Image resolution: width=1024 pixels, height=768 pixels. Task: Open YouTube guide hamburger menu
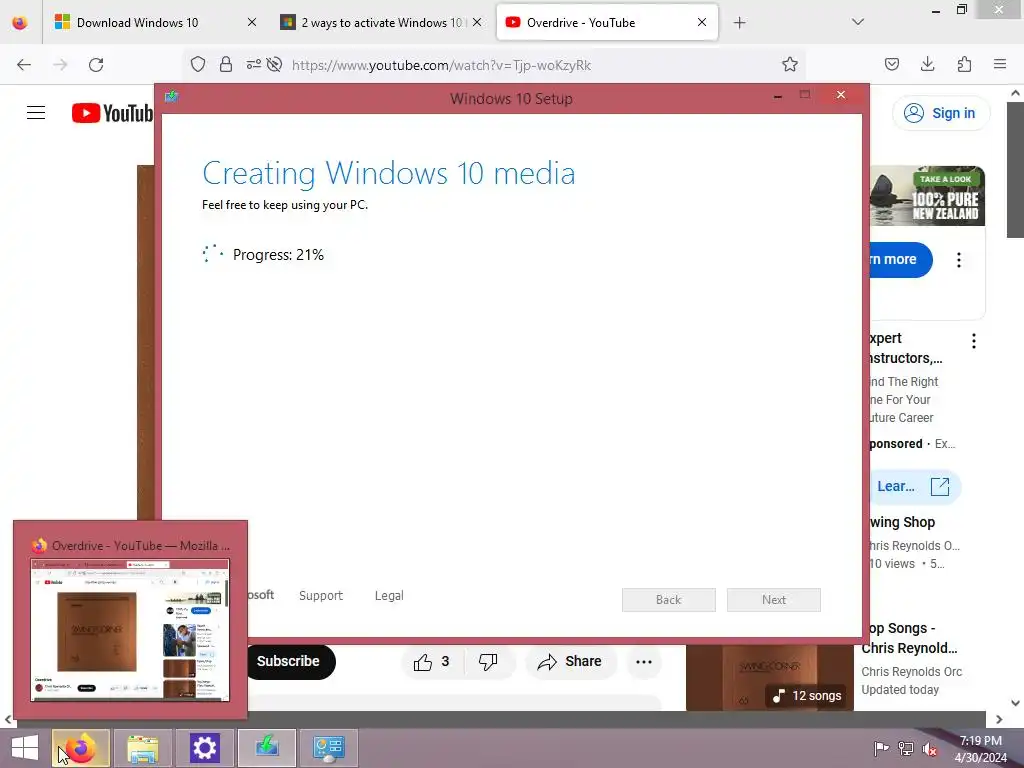pos(36,113)
